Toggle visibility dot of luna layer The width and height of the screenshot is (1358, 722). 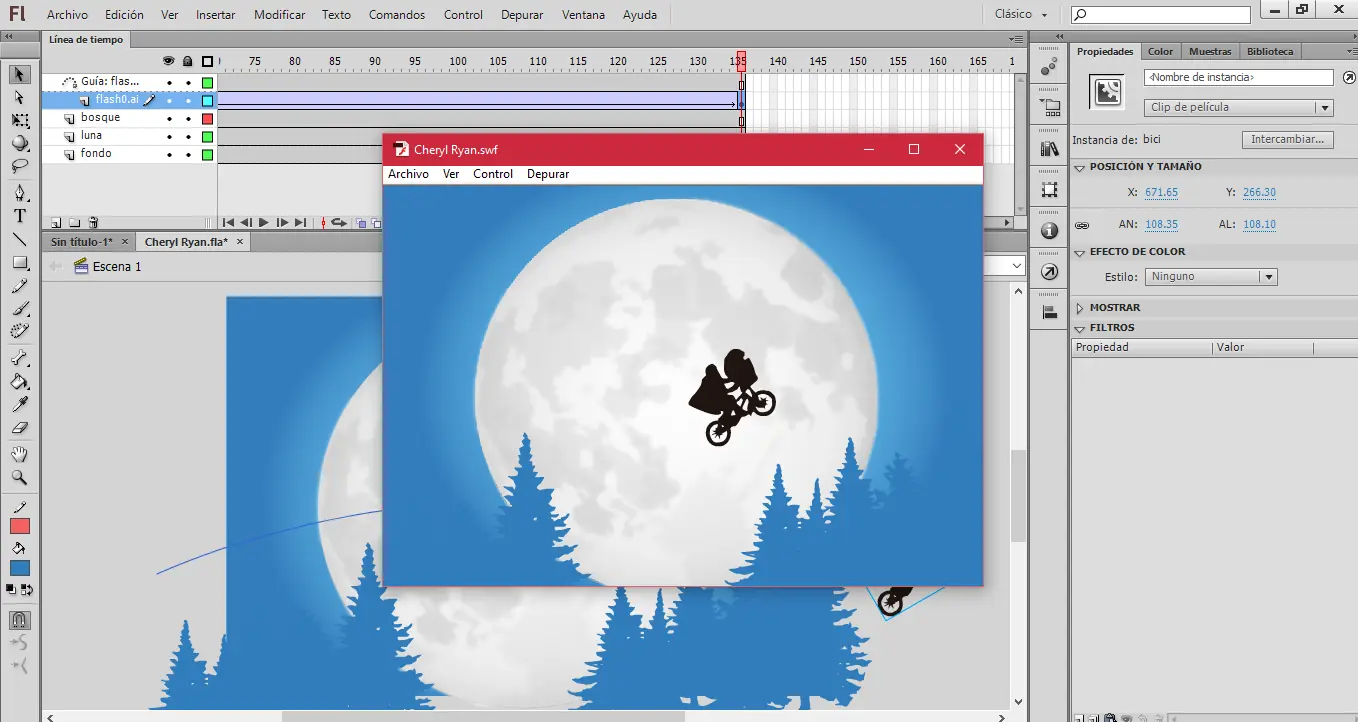point(169,136)
